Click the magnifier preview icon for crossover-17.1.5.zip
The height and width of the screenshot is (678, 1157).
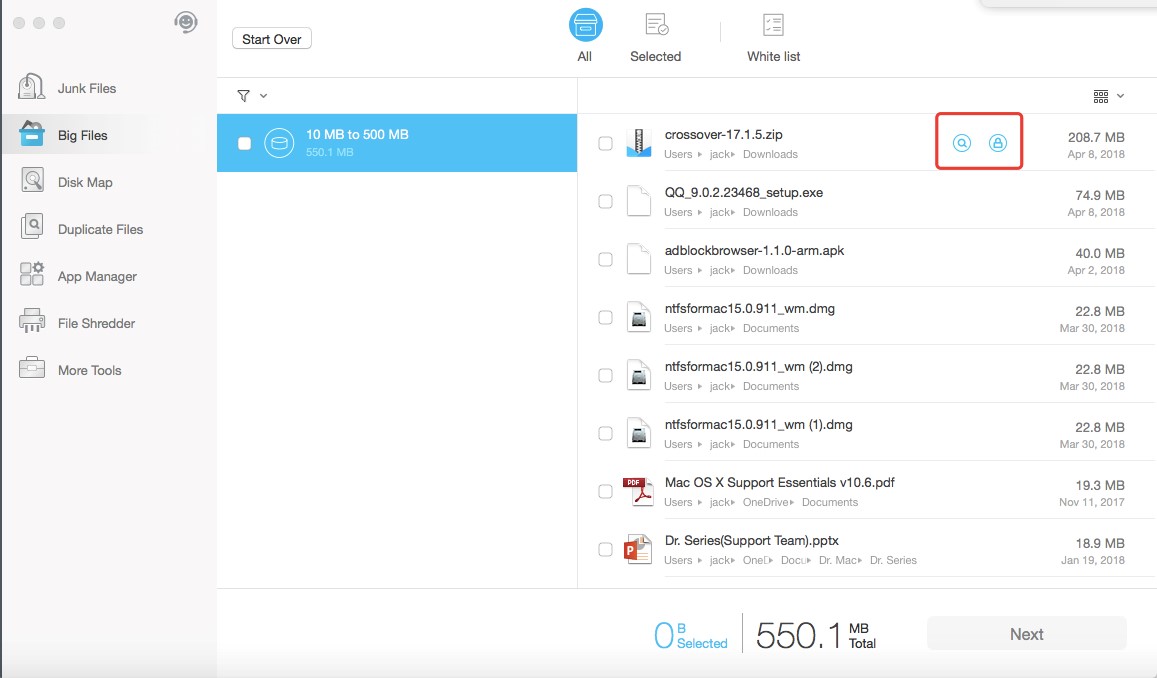point(961,143)
